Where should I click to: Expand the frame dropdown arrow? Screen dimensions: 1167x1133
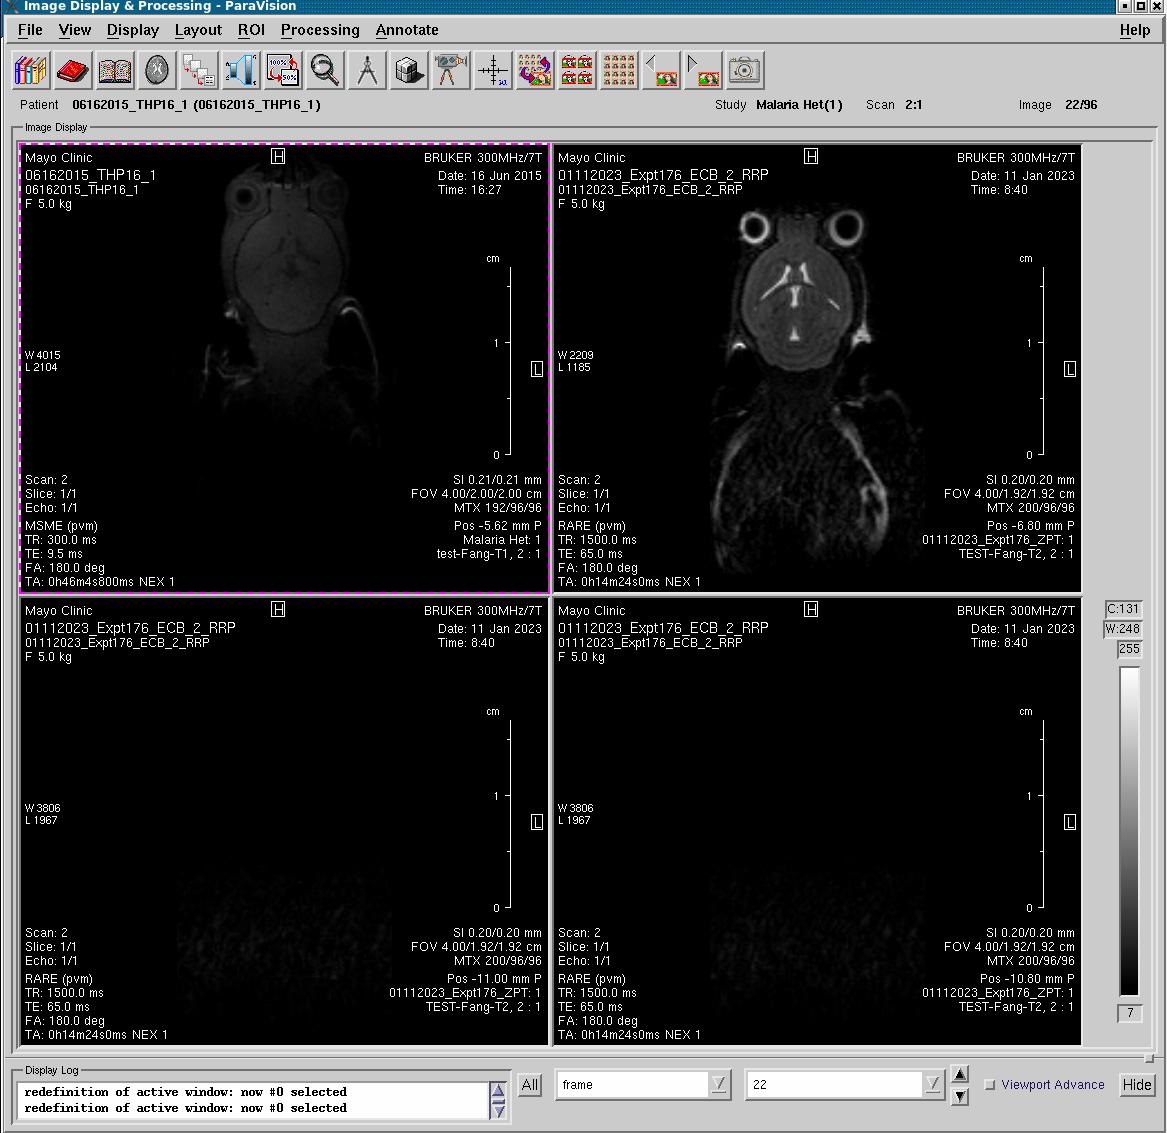[x=719, y=1085]
